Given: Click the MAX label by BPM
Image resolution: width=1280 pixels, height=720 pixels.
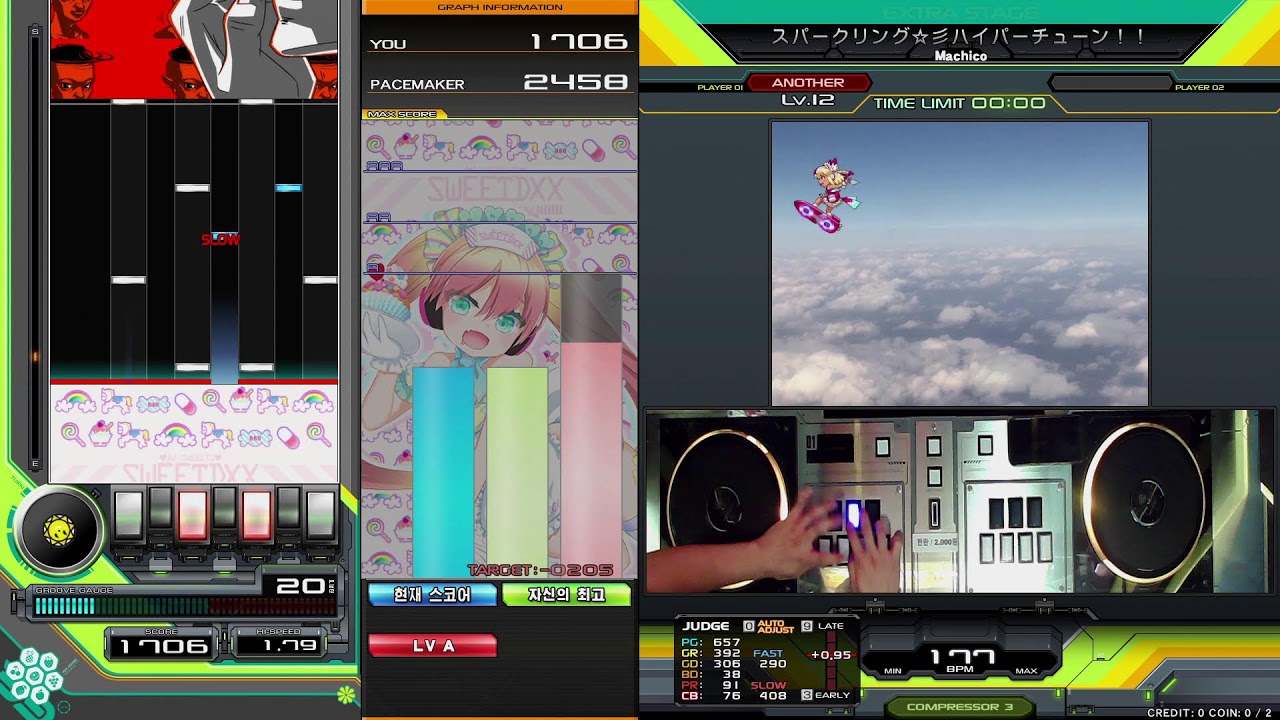Looking at the screenshot, I should pyautogui.click(x=1026, y=671).
